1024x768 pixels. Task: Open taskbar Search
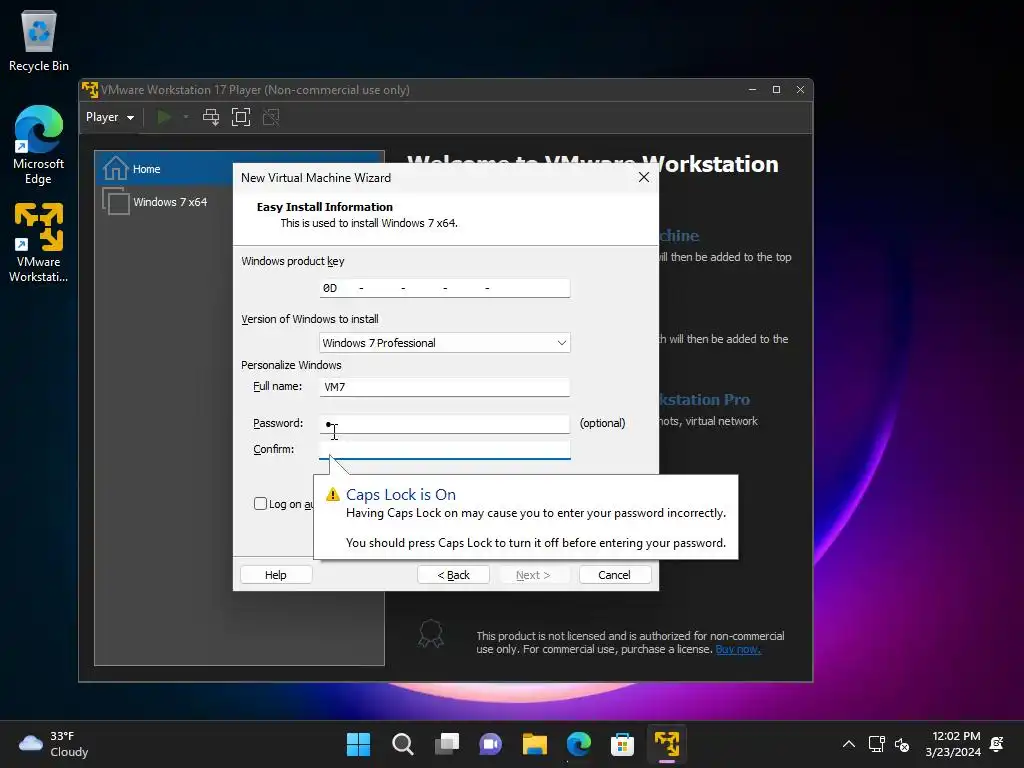[402, 744]
